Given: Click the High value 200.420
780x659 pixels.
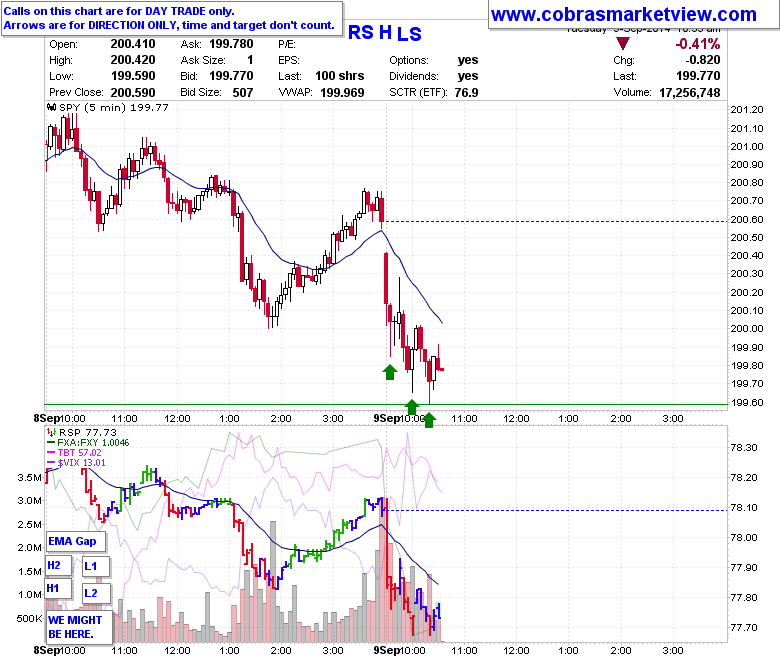Looking at the screenshot, I should point(133,60).
